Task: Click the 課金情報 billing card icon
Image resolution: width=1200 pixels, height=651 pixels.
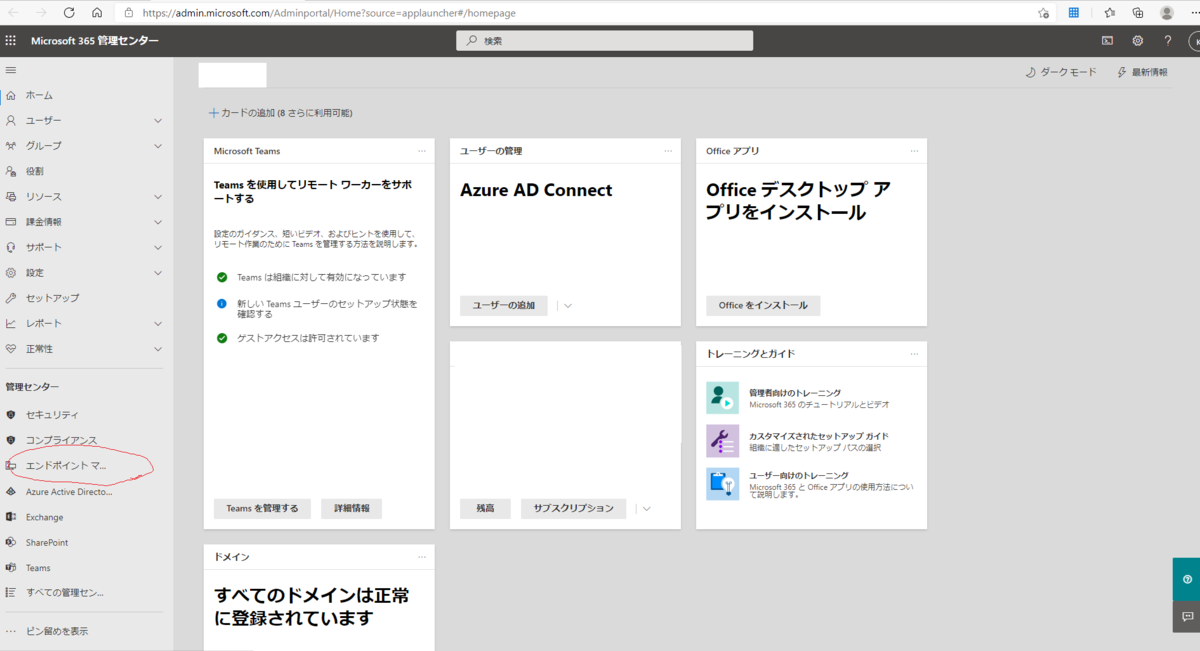Action: point(11,222)
